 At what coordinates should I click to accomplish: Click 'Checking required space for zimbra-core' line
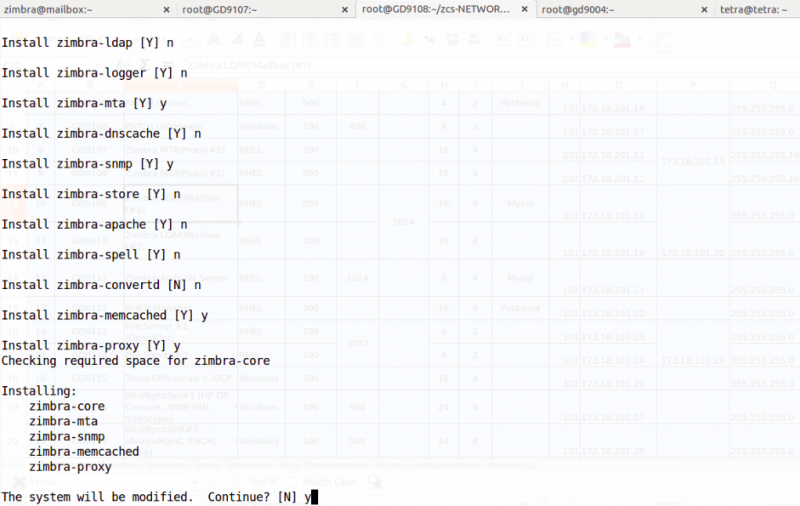(136, 361)
